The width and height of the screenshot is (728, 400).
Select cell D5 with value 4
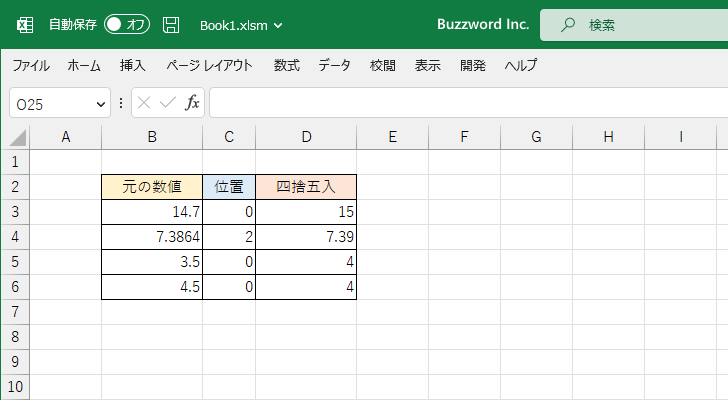(x=306, y=262)
